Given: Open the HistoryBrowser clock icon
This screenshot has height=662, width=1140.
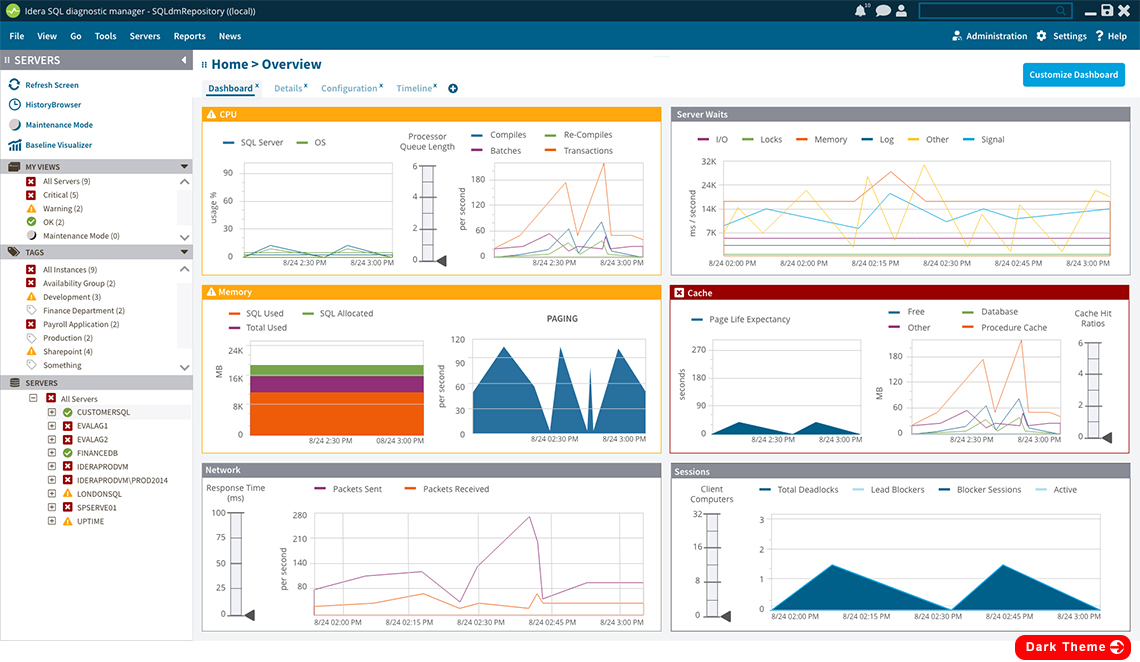Looking at the screenshot, I should [x=15, y=105].
